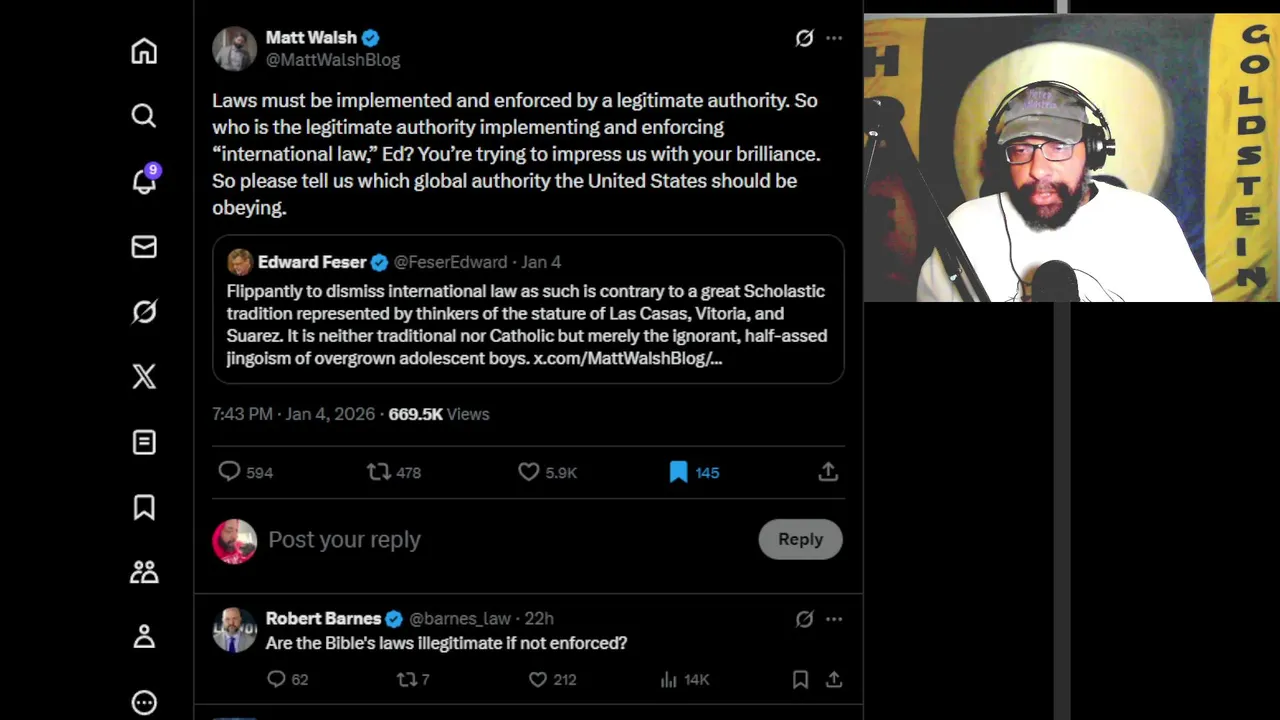Open Grok icon in sidebar

[144, 312]
